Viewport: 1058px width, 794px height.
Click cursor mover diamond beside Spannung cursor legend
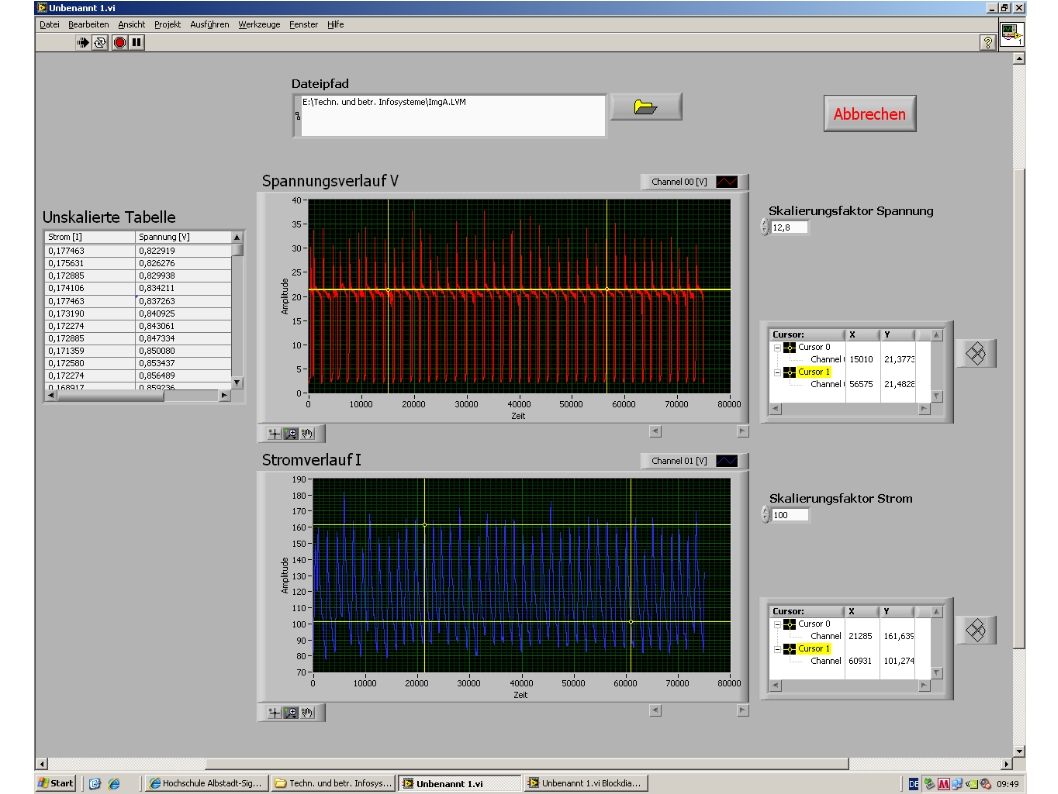coord(976,353)
